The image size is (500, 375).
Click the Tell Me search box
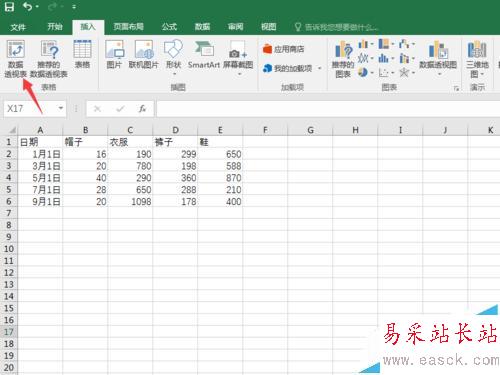click(x=337, y=27)
